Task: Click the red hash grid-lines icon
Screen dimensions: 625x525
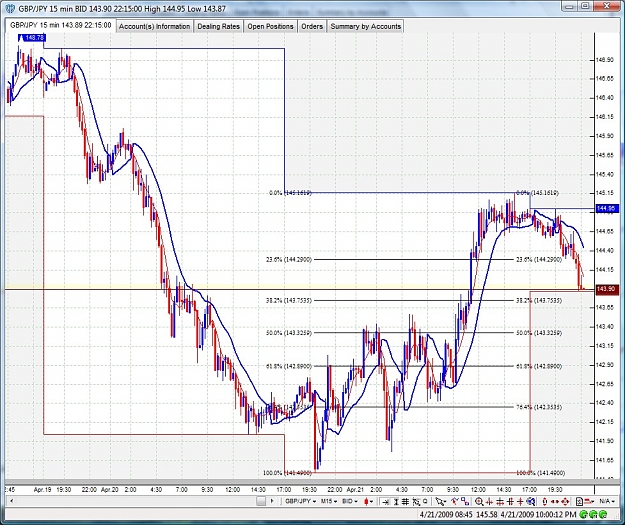Action: 510,501
